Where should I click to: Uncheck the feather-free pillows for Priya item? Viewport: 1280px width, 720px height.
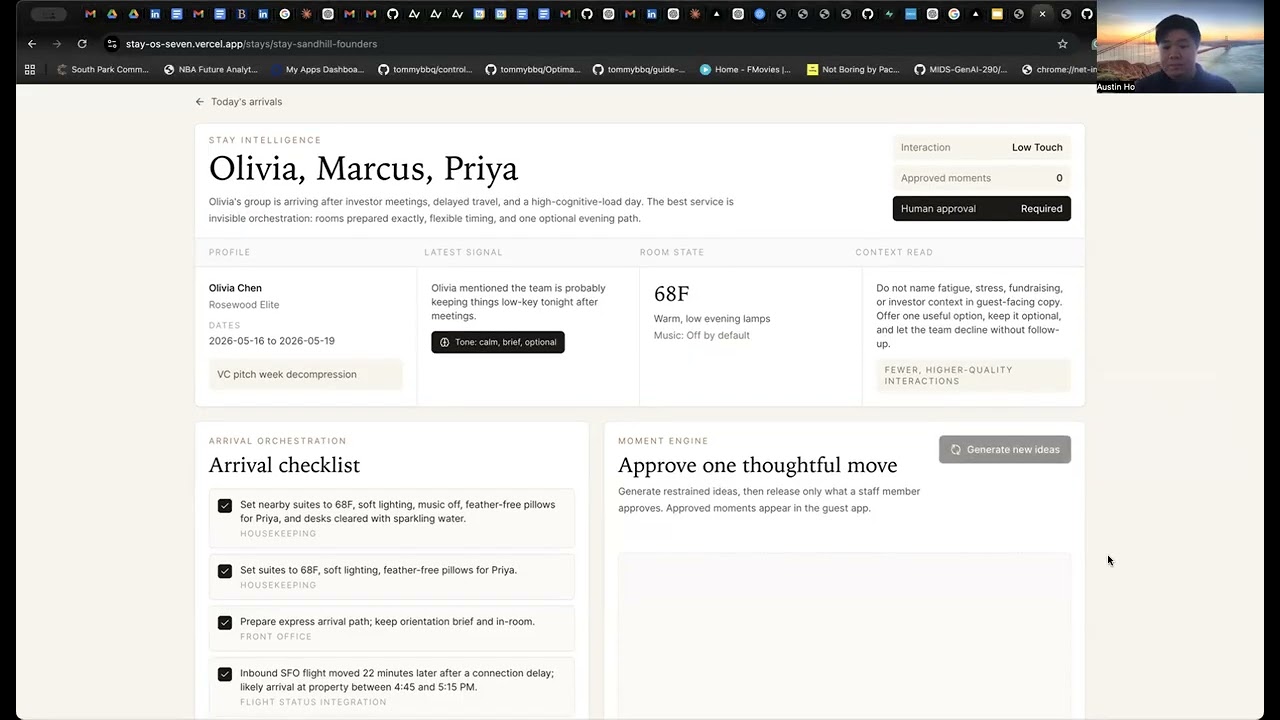(x=225, y=571)
